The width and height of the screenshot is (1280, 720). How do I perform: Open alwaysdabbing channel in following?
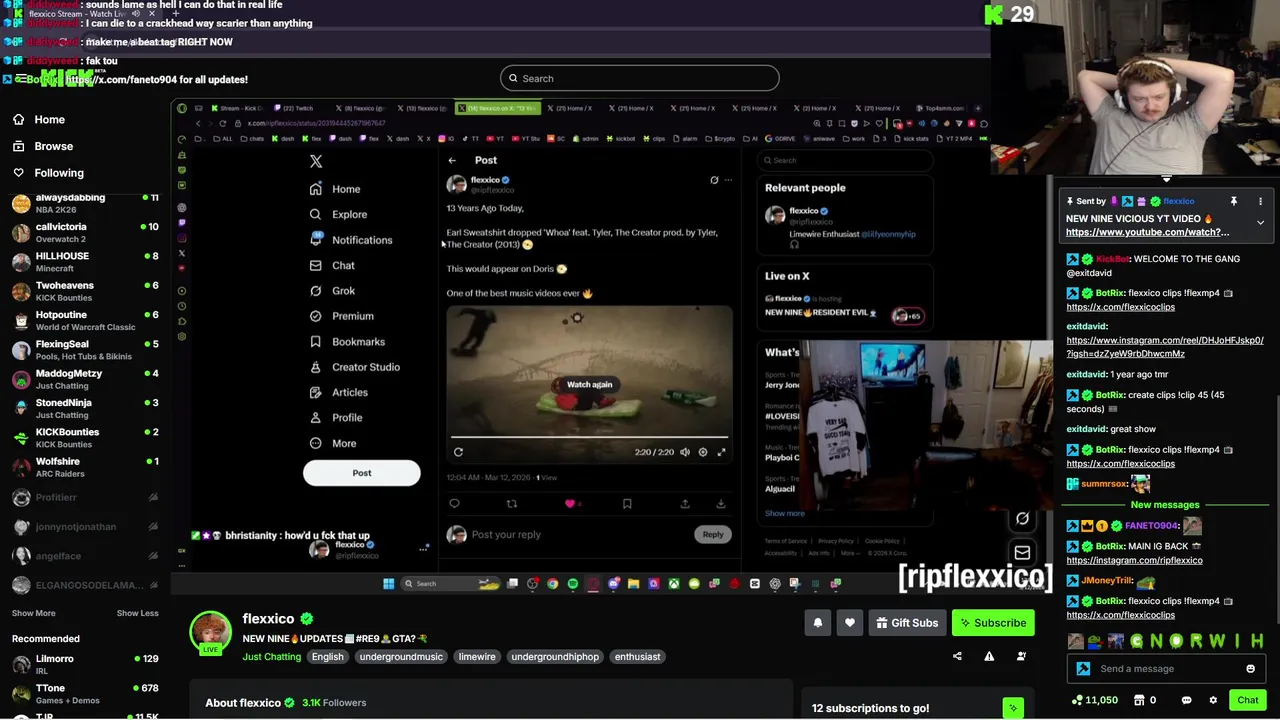(x=85, y=203)
